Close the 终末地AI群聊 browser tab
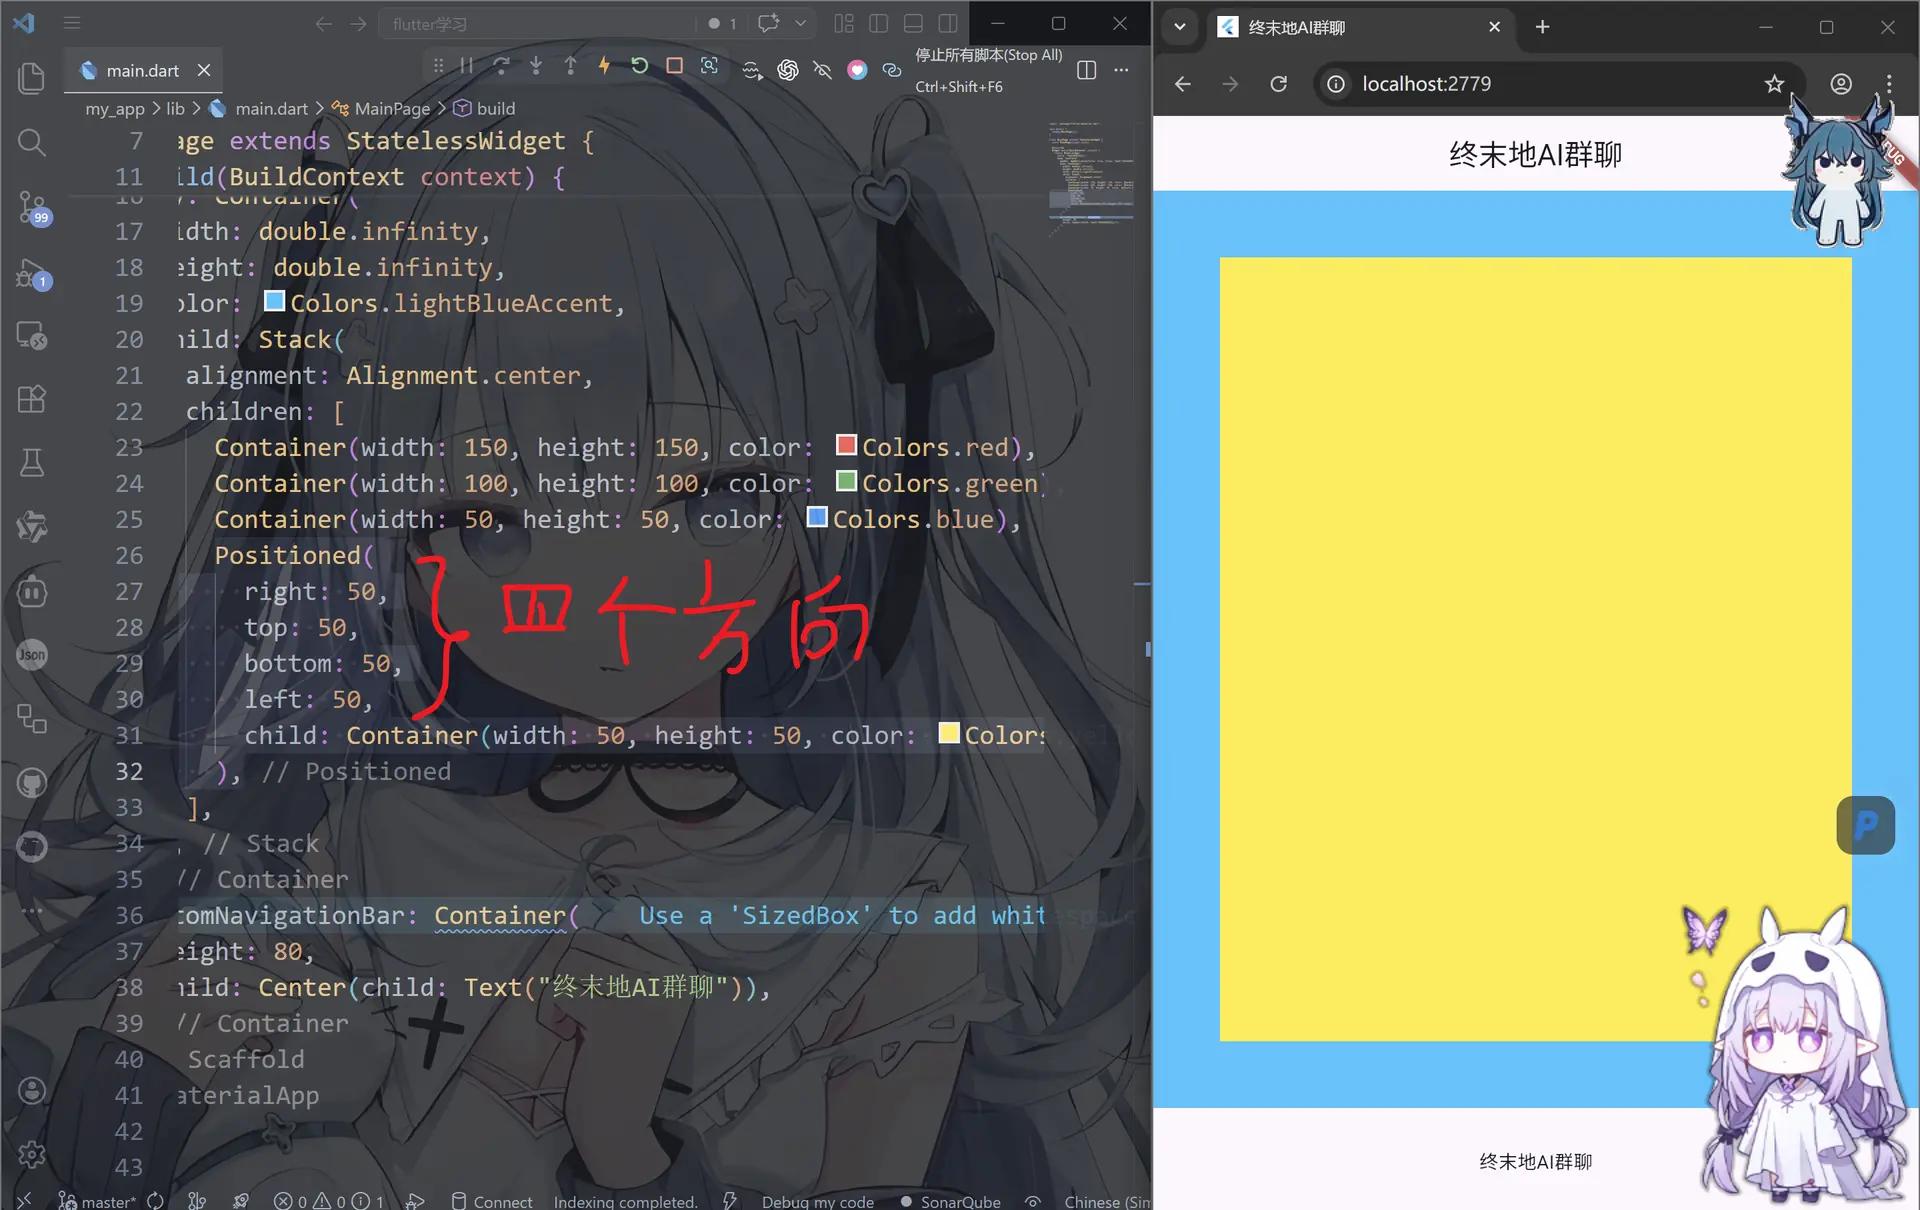 pyautogui.click(x=1494, y=27)
